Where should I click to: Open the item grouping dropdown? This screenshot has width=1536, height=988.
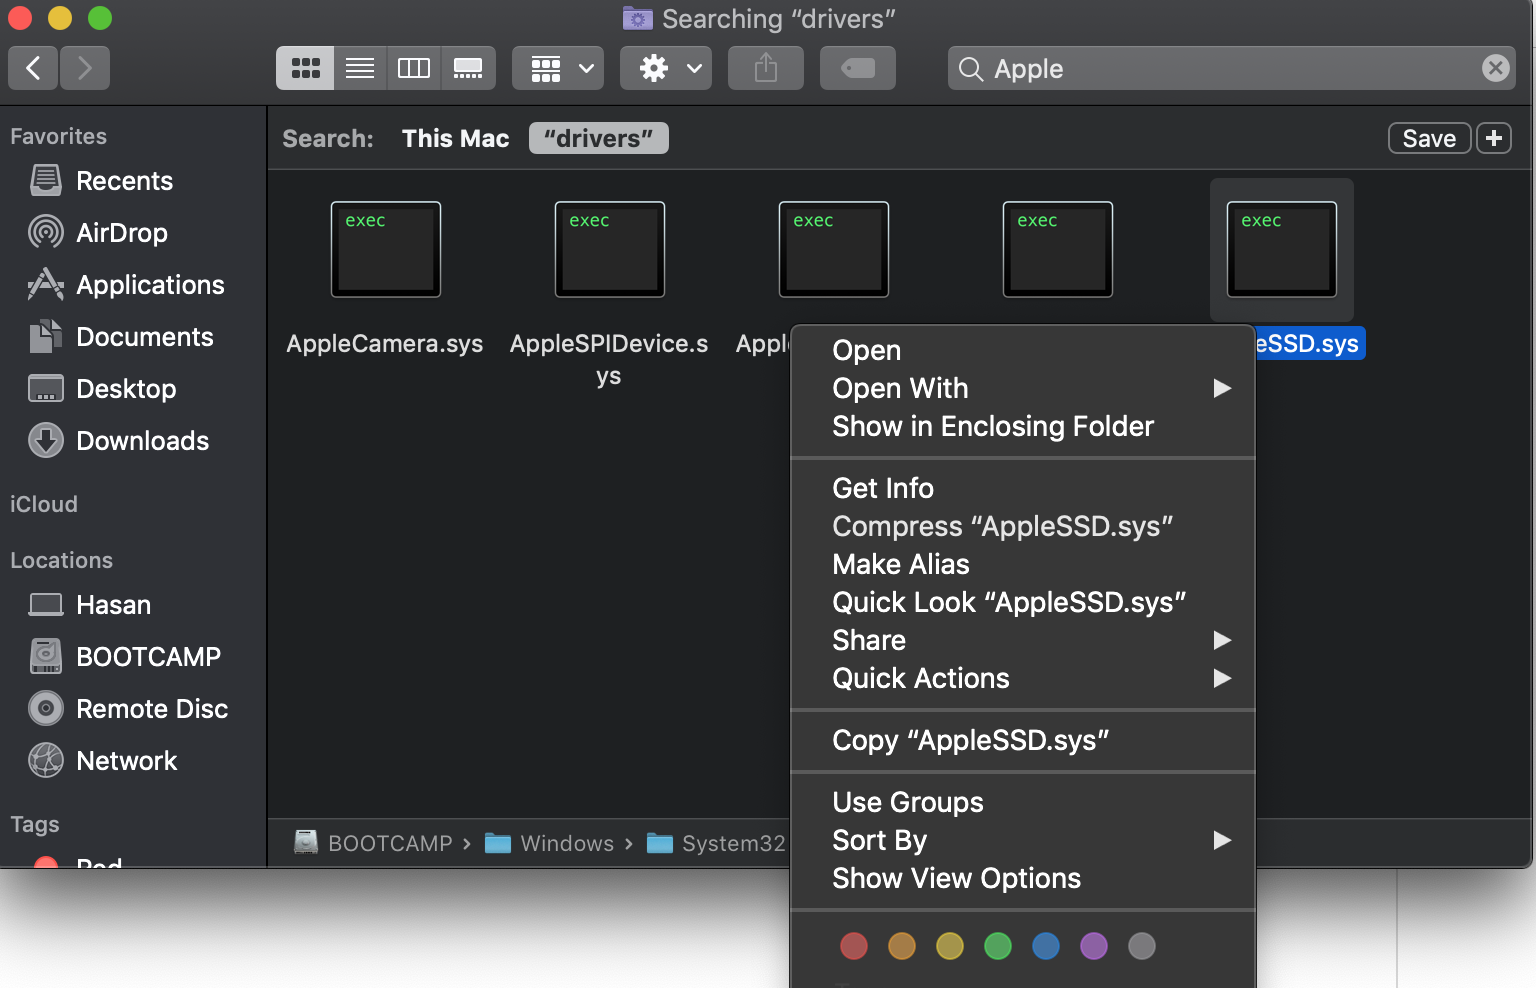(x=558, y=68)
